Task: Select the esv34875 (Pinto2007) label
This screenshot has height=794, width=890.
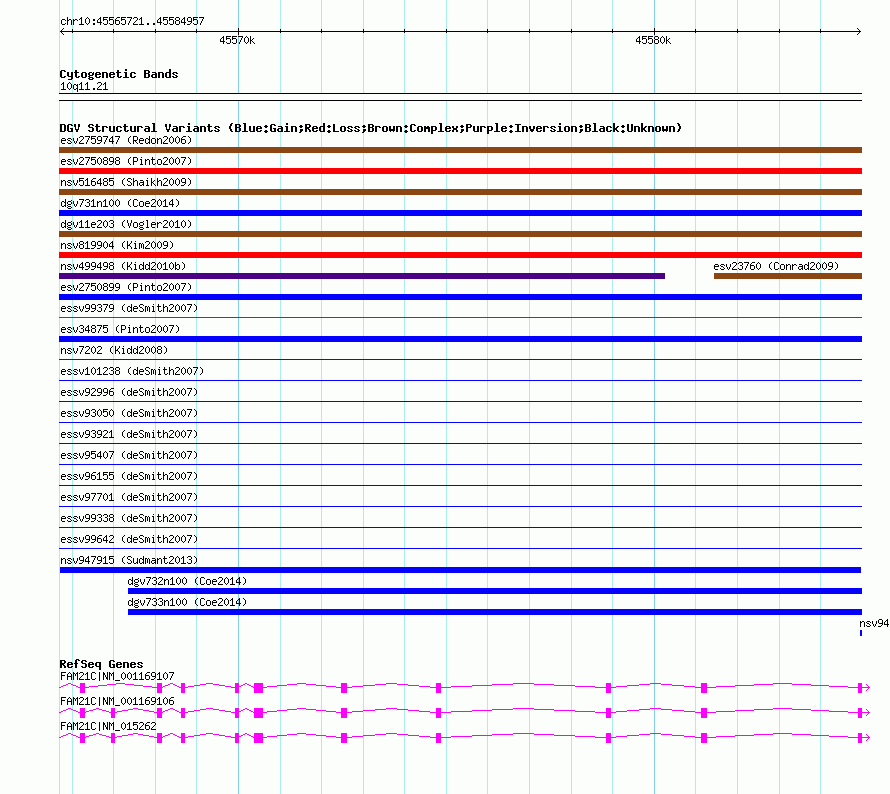Action: point(120,329)
